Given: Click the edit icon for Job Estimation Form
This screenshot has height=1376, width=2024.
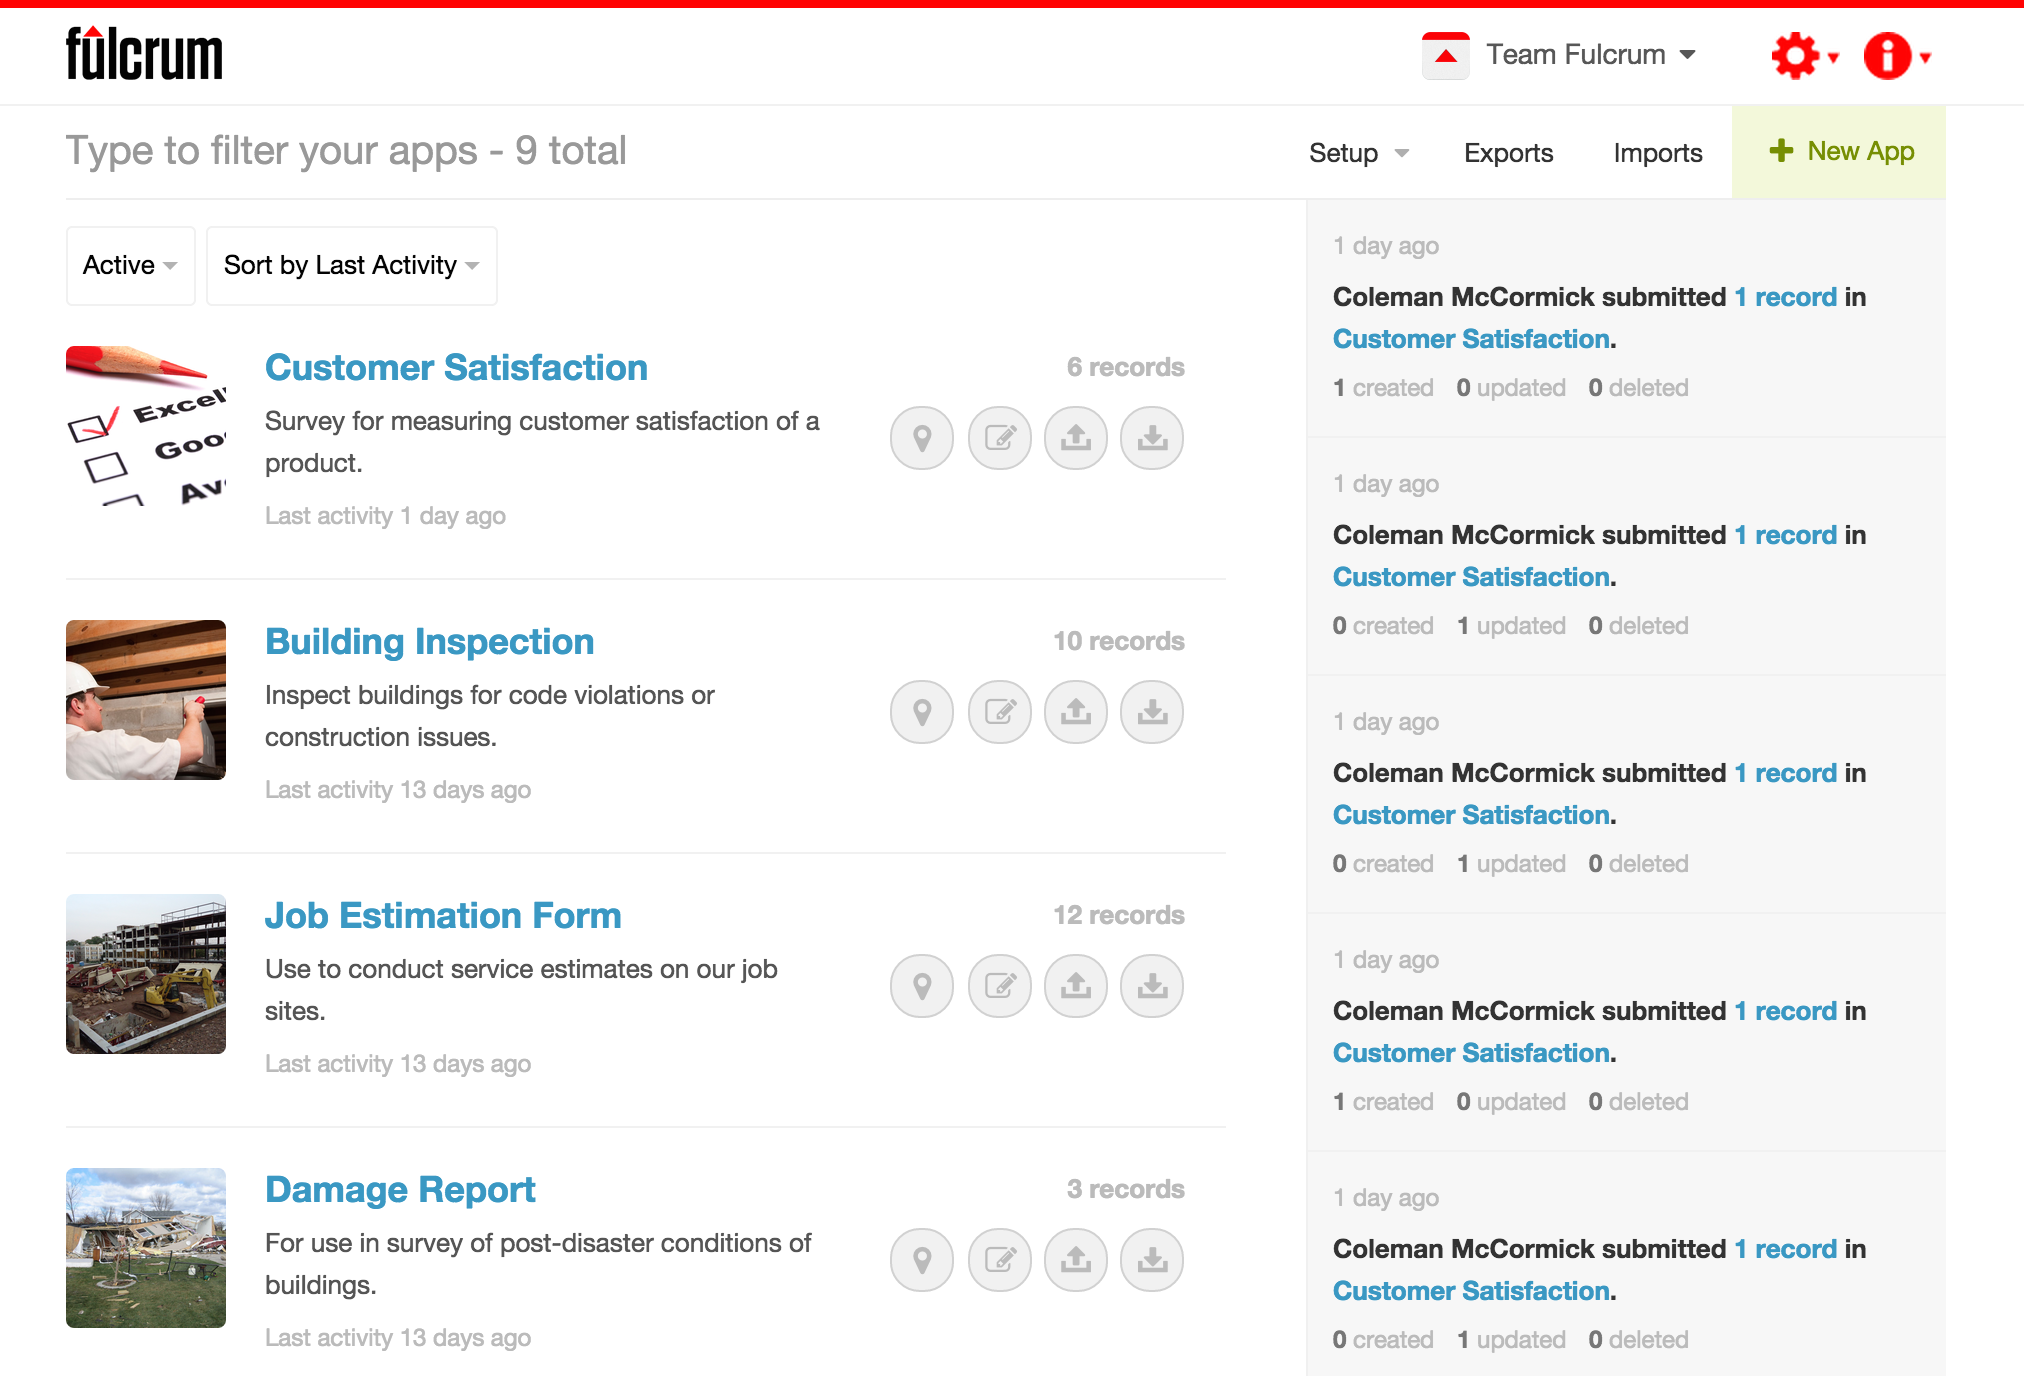Looking at the screenshot, I should 998,983.
